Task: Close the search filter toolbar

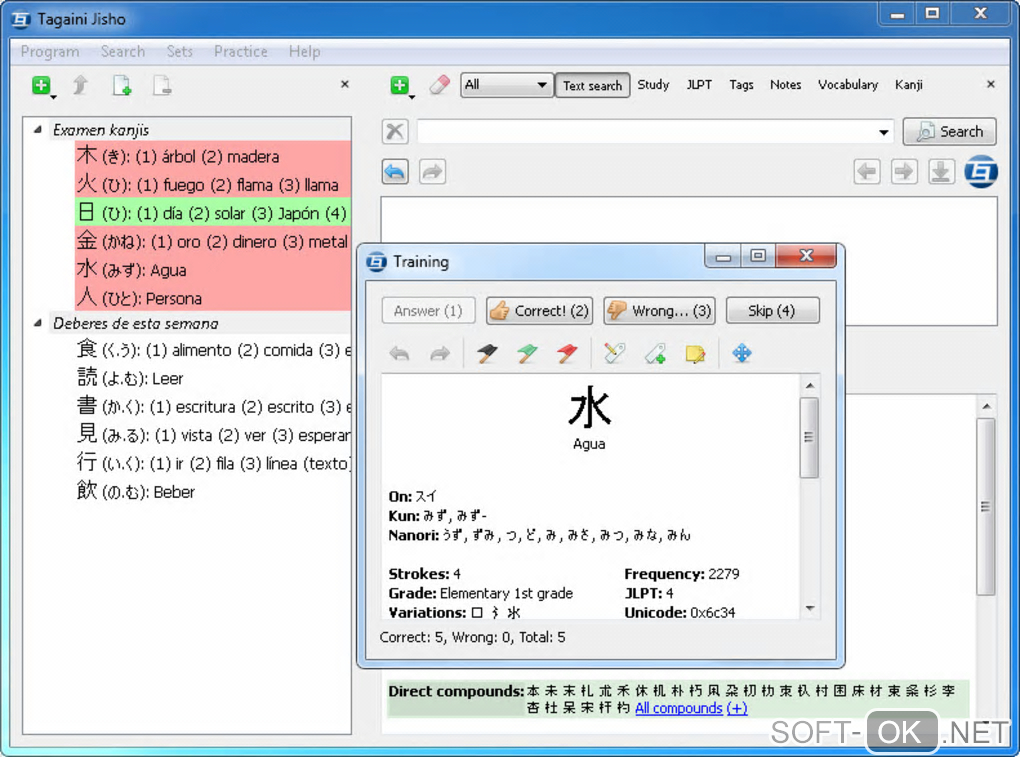Action: [x=991, y=84]
